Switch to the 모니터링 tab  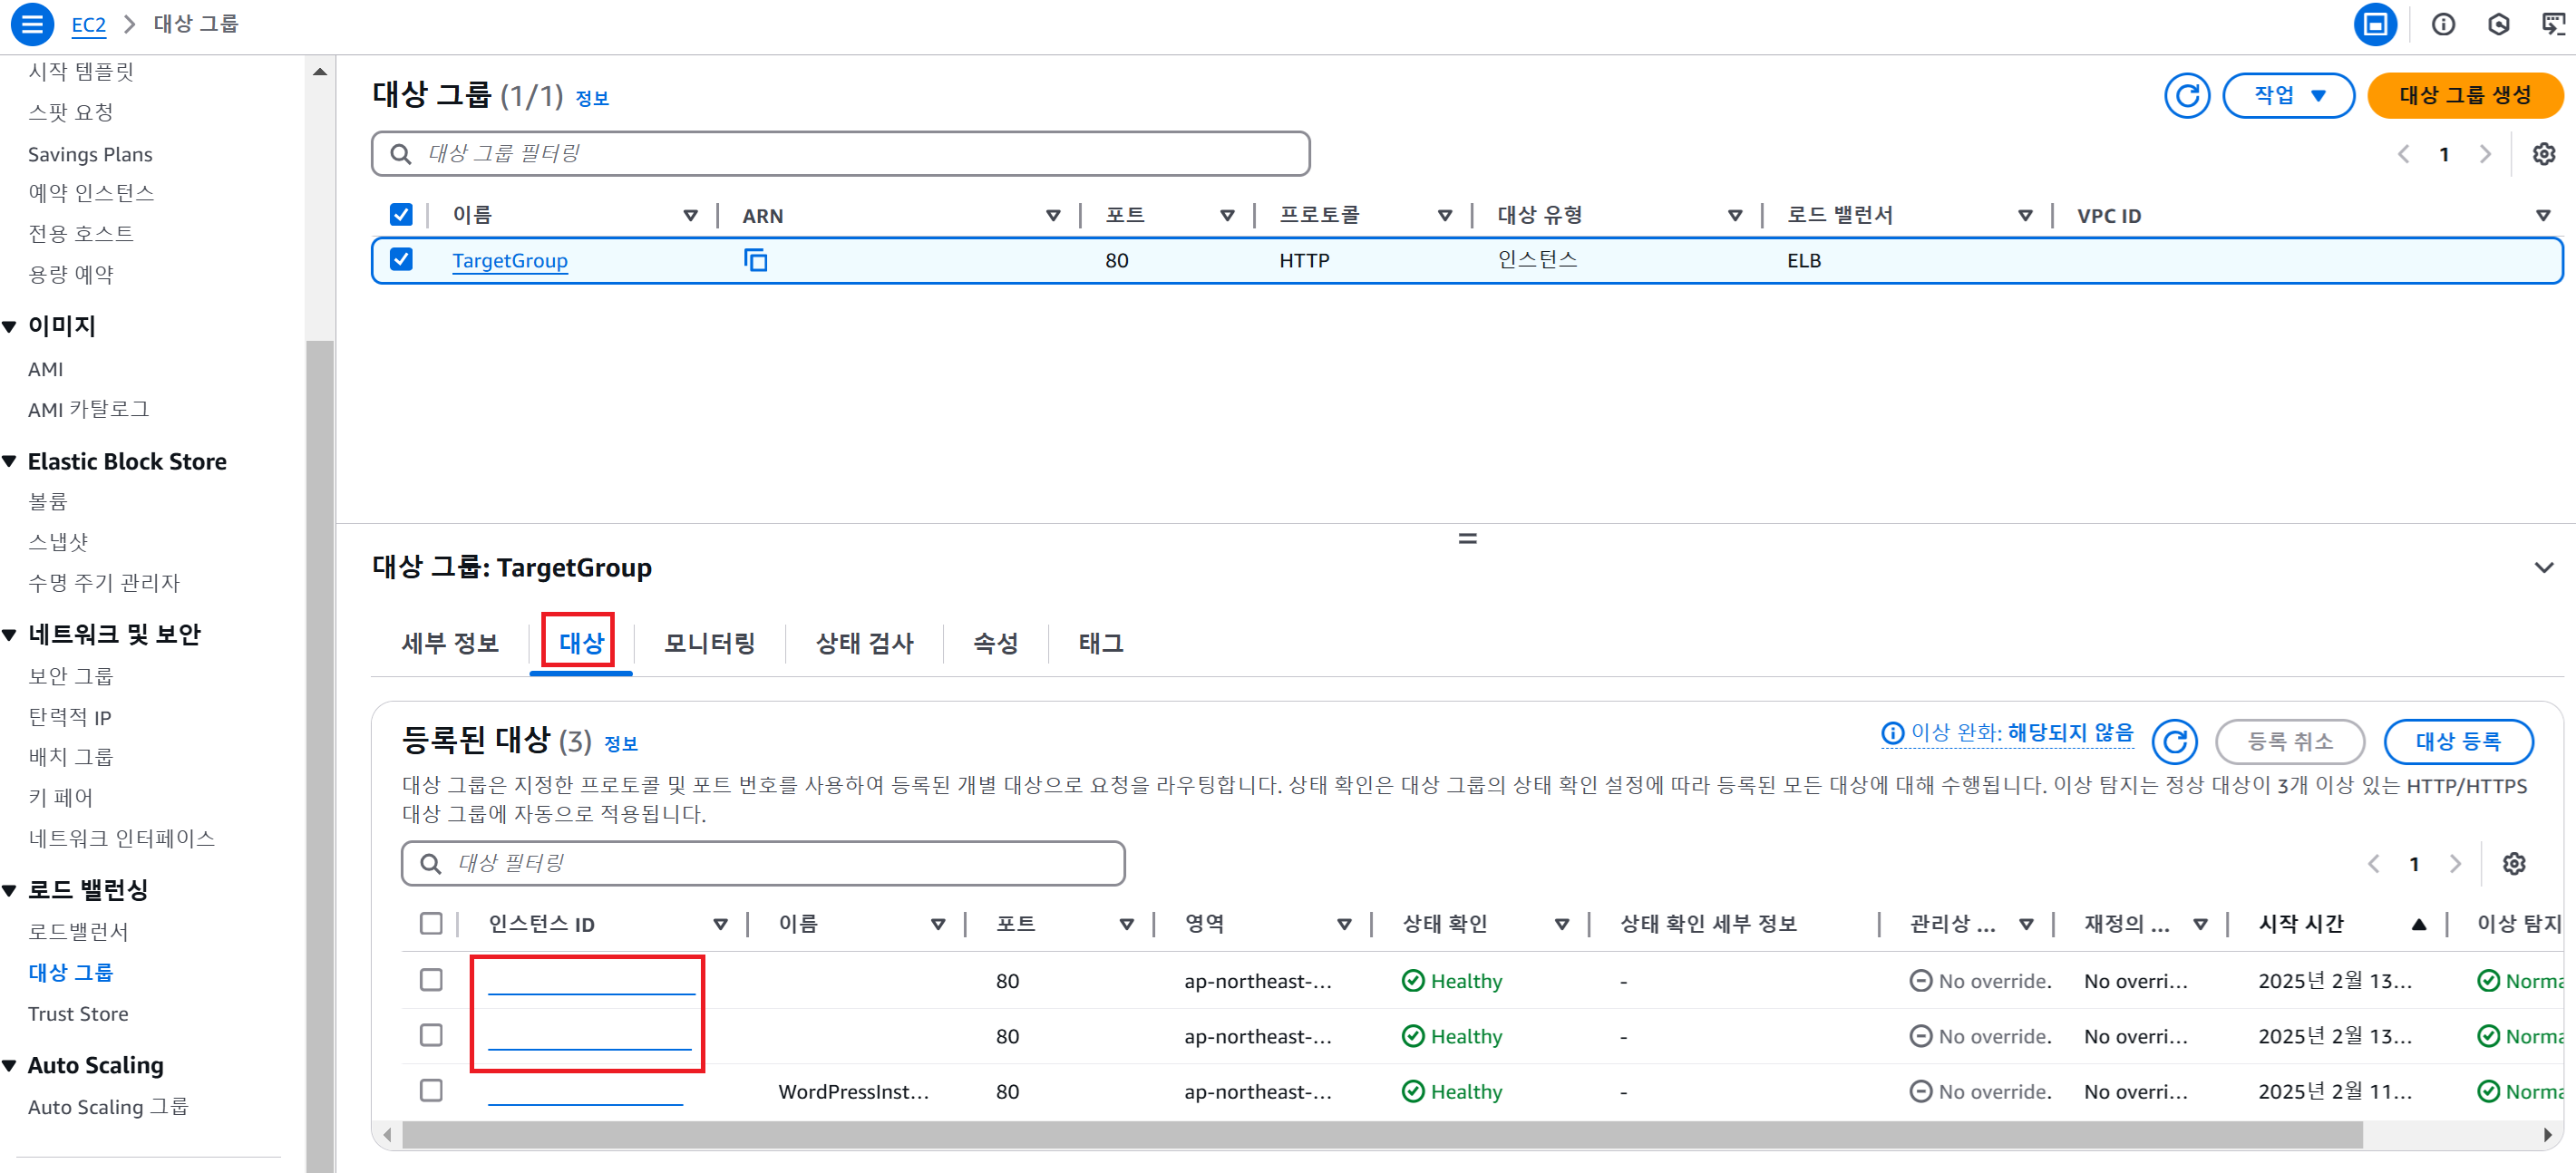coord(709,643)
